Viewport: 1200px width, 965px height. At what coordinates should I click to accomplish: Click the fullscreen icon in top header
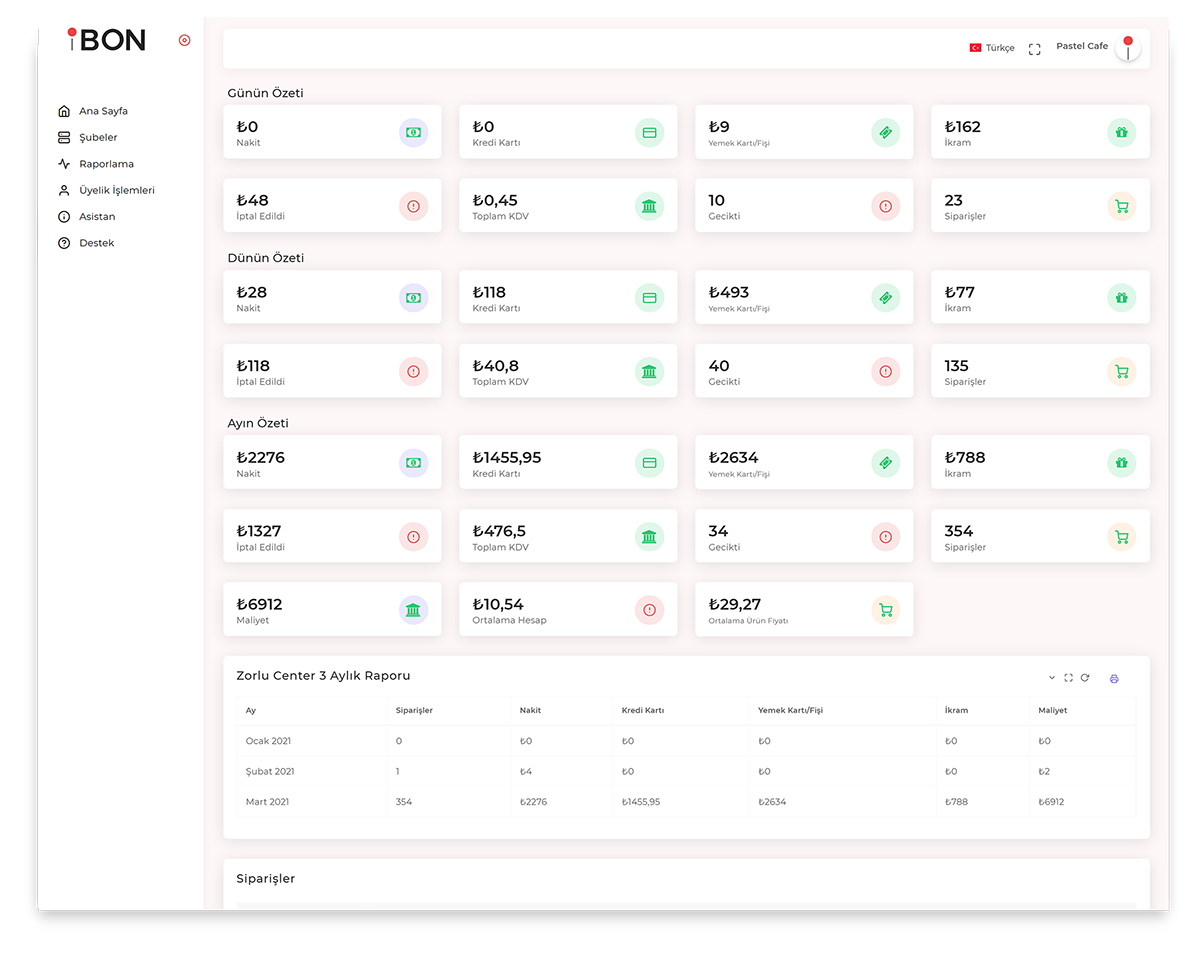coord(1034,49)
